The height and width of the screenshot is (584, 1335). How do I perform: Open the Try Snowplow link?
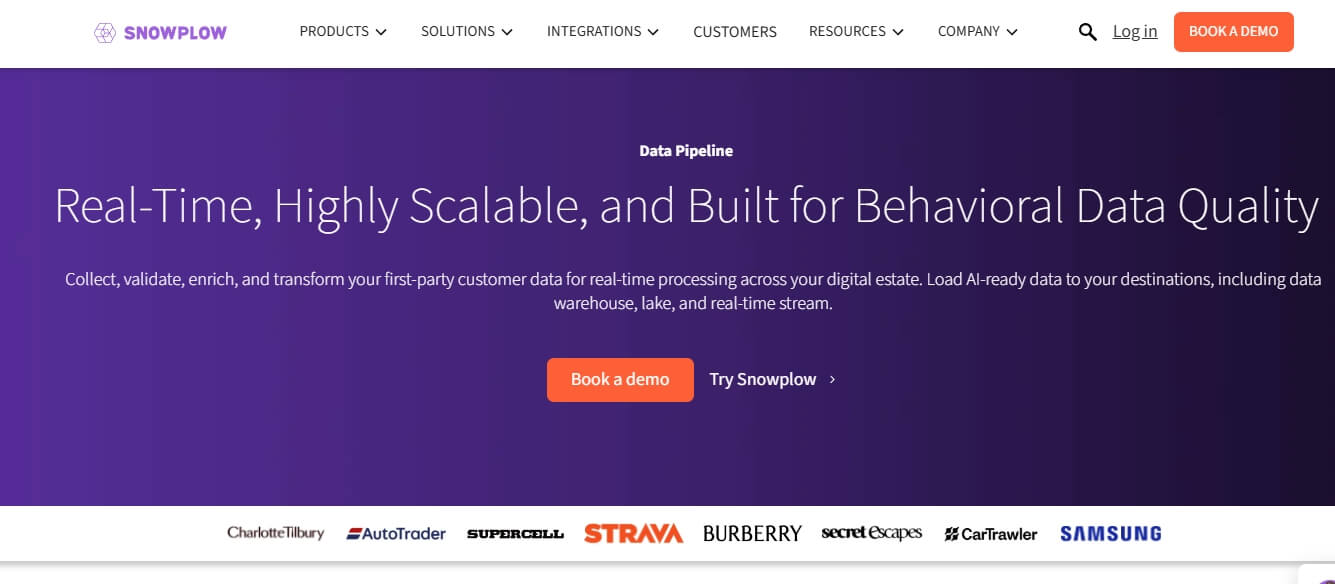pos(764,379)
